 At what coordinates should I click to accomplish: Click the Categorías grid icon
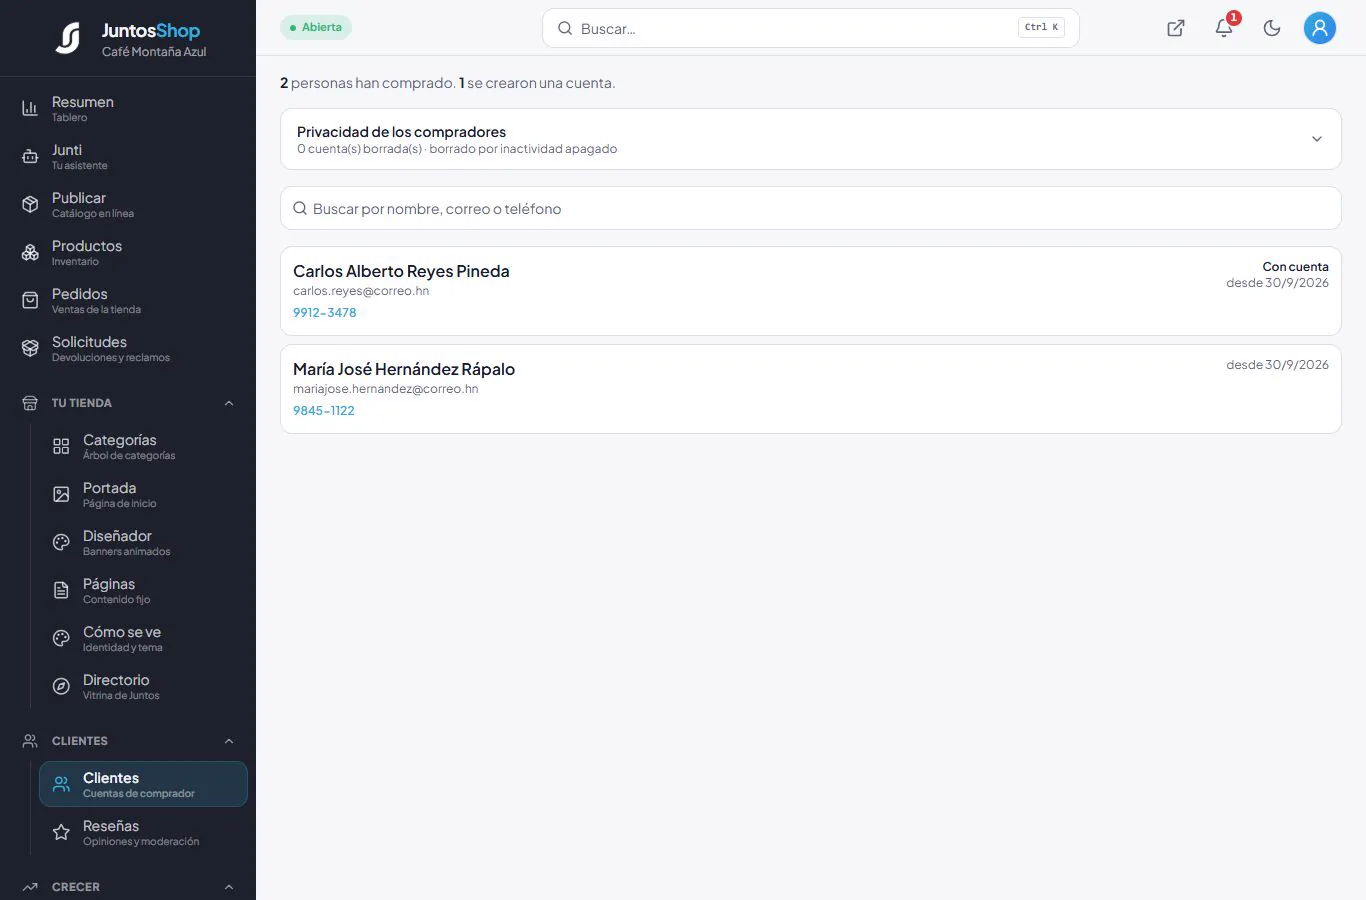[61, 446]
